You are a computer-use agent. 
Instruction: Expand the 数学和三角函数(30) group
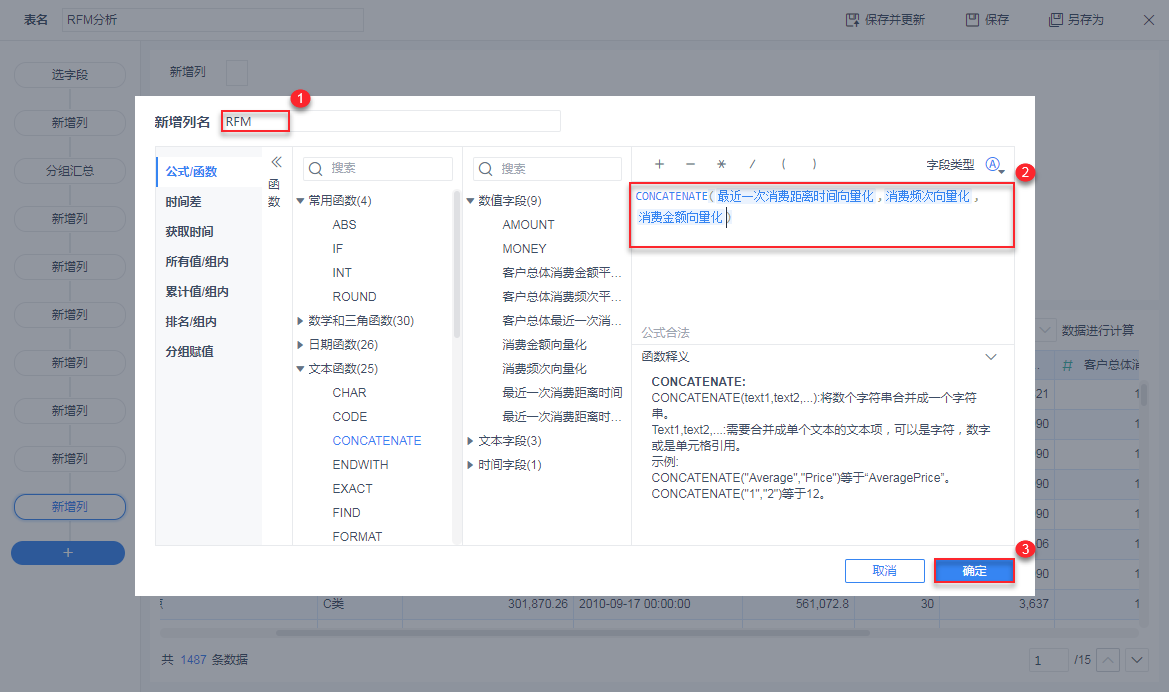tap(300, 321)
